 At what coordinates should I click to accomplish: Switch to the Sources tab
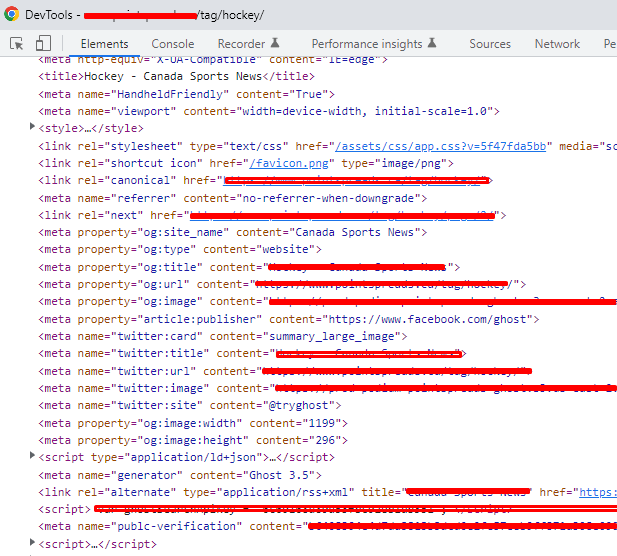[x=490, y=44]
